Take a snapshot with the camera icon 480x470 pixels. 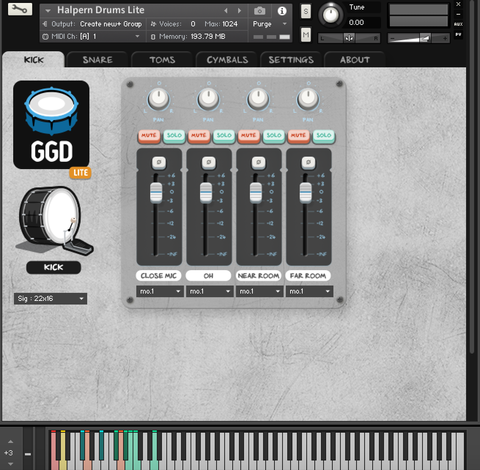pos(260,11)
